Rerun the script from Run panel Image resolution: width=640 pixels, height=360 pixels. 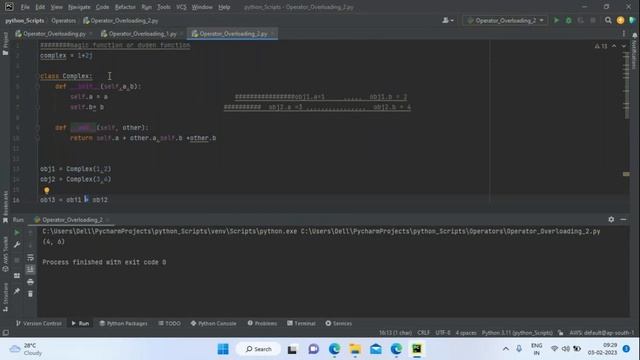click(x=17, y=233)
